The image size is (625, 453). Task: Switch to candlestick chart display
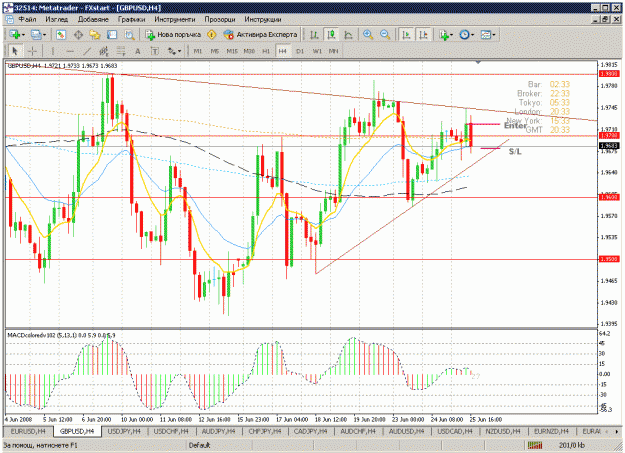point(331,35)
